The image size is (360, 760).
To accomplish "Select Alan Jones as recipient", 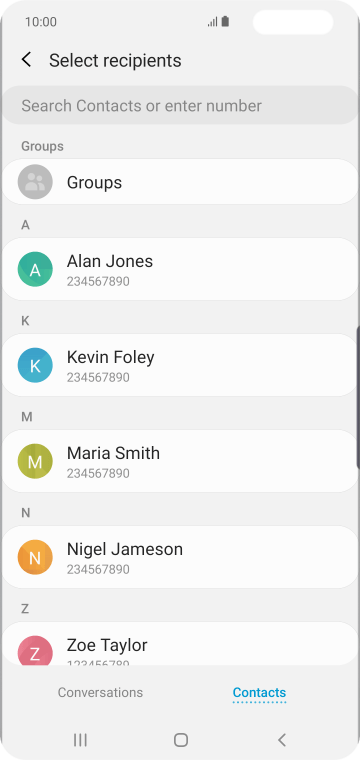I will point(180,269).
